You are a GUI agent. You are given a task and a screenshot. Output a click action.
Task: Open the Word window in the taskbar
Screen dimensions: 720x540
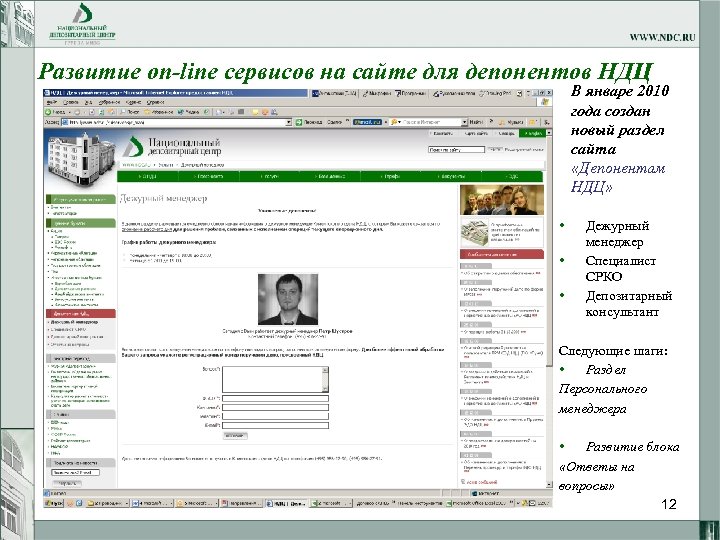coord(153,503)
